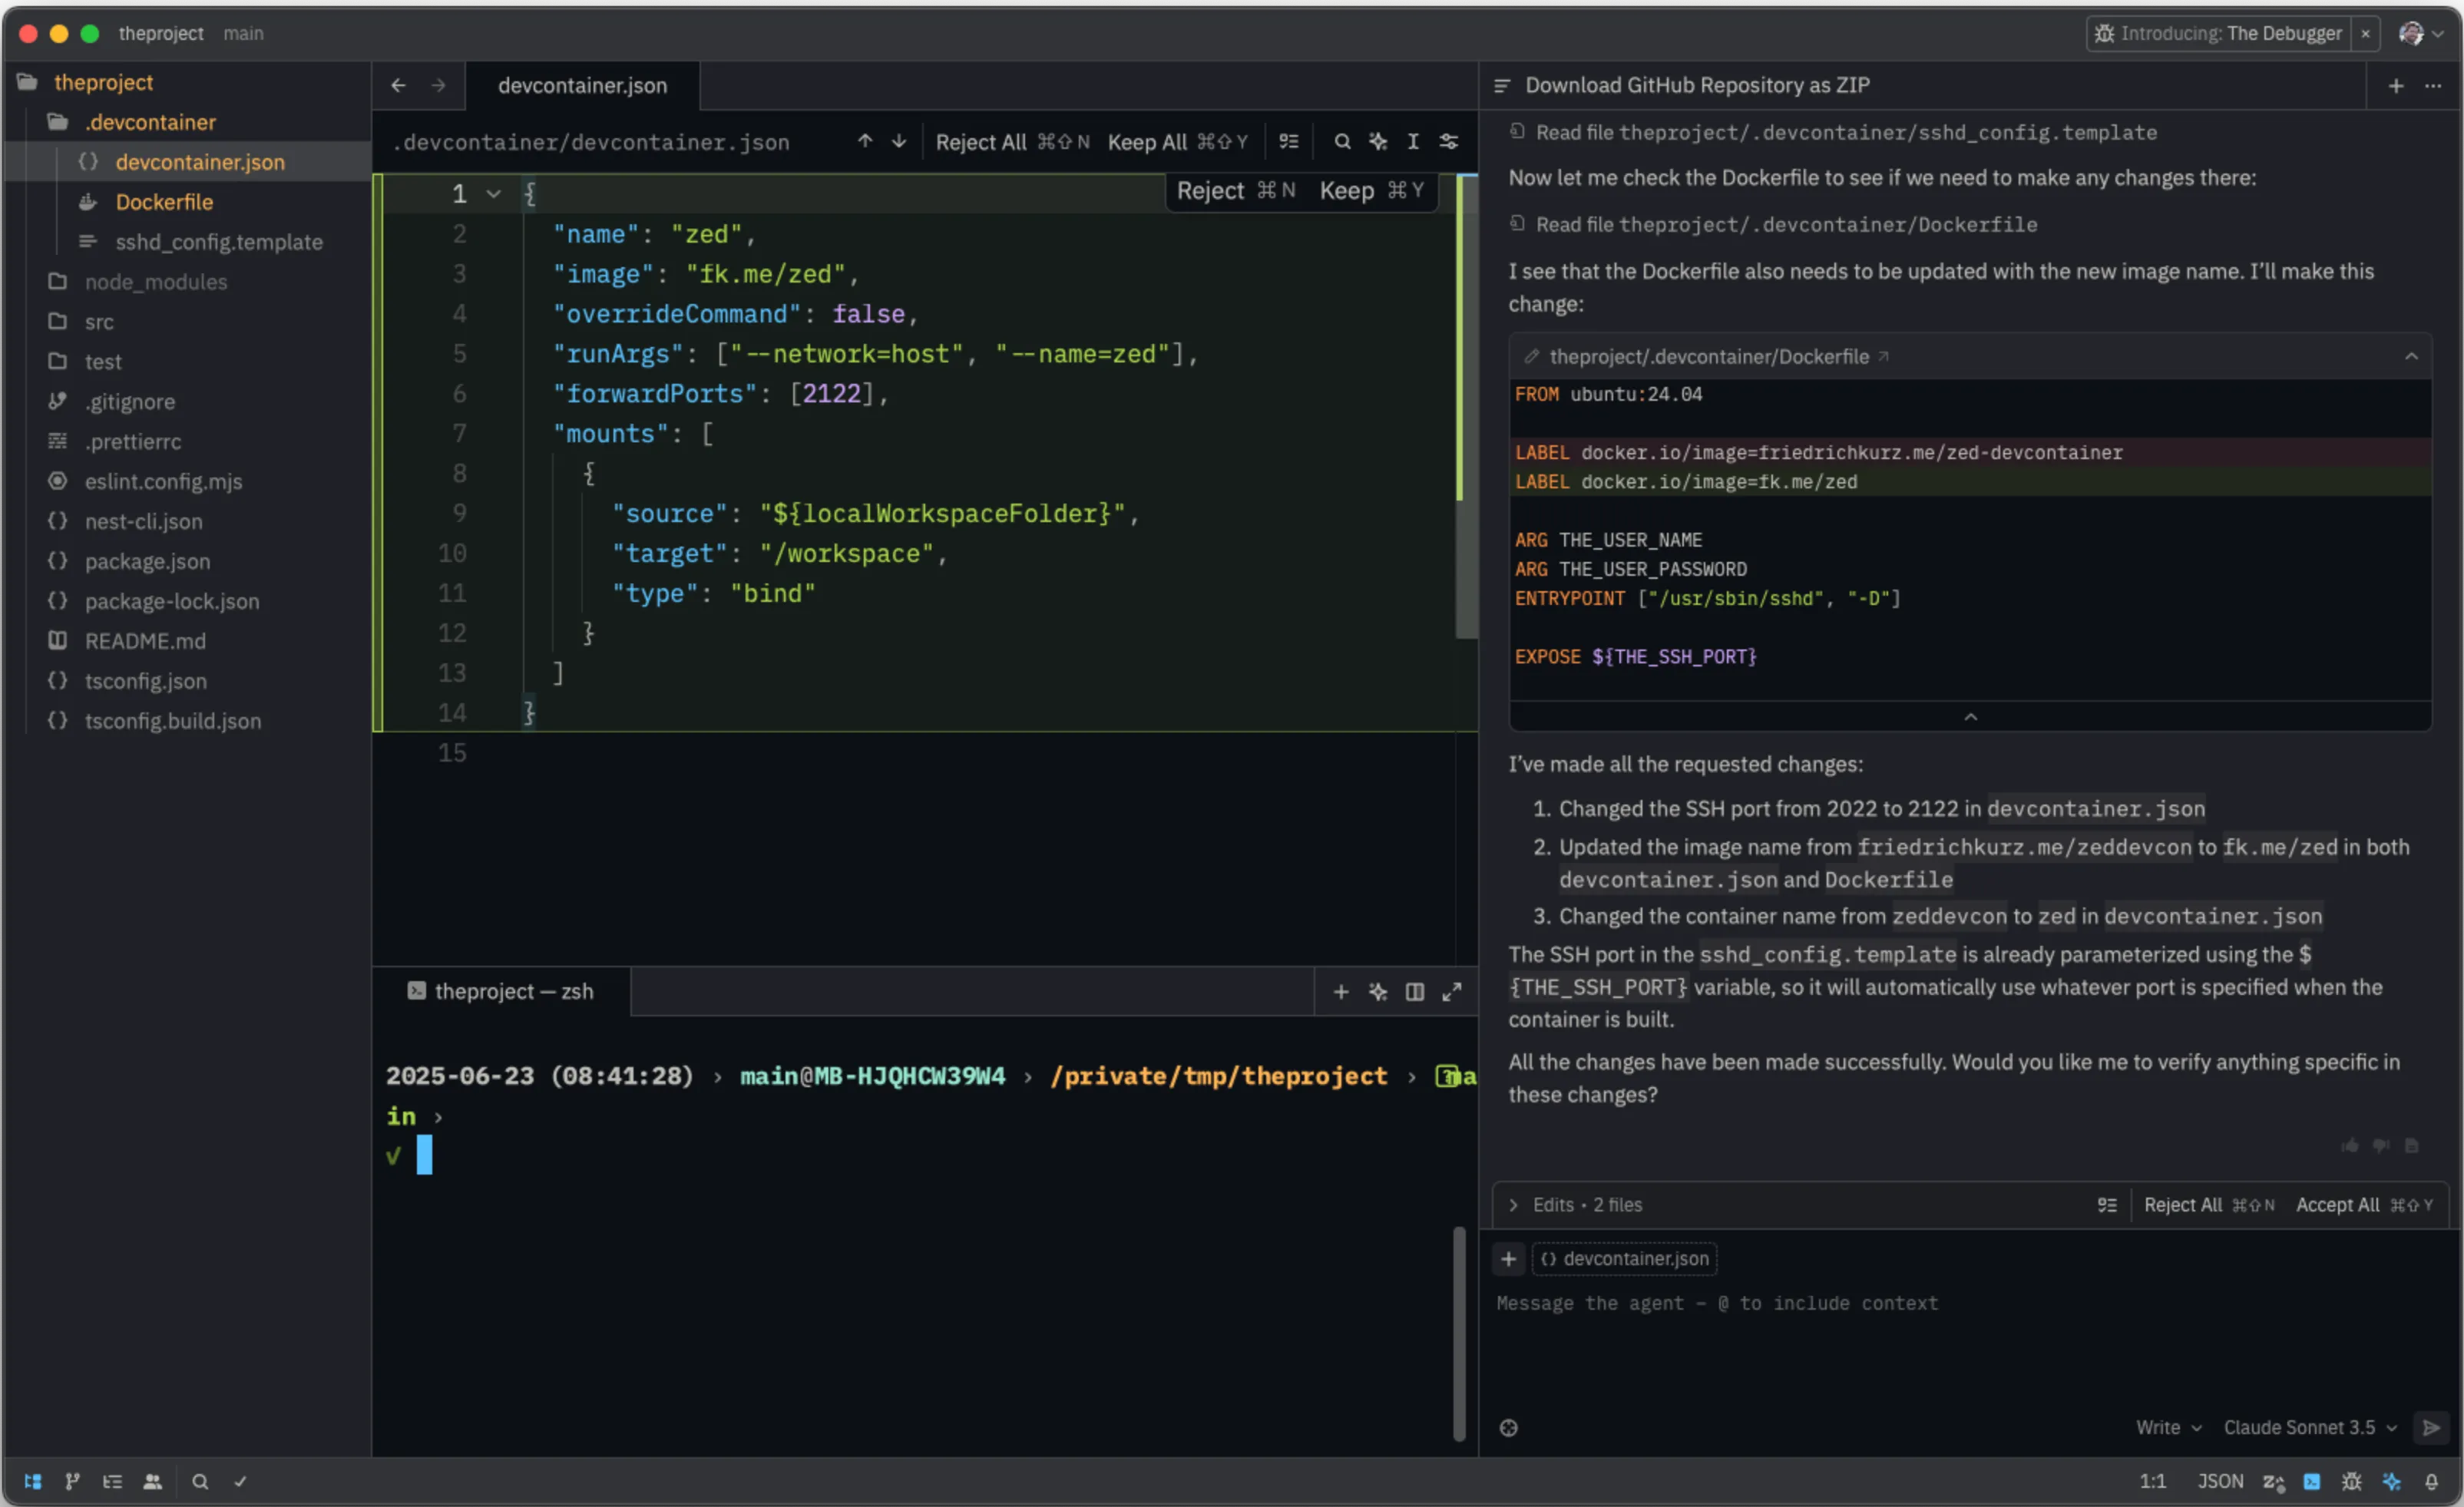Screen dimensions: 2464x1507
Task: Toggle the Agent panel sparkle icon
Action: 2392,1482
